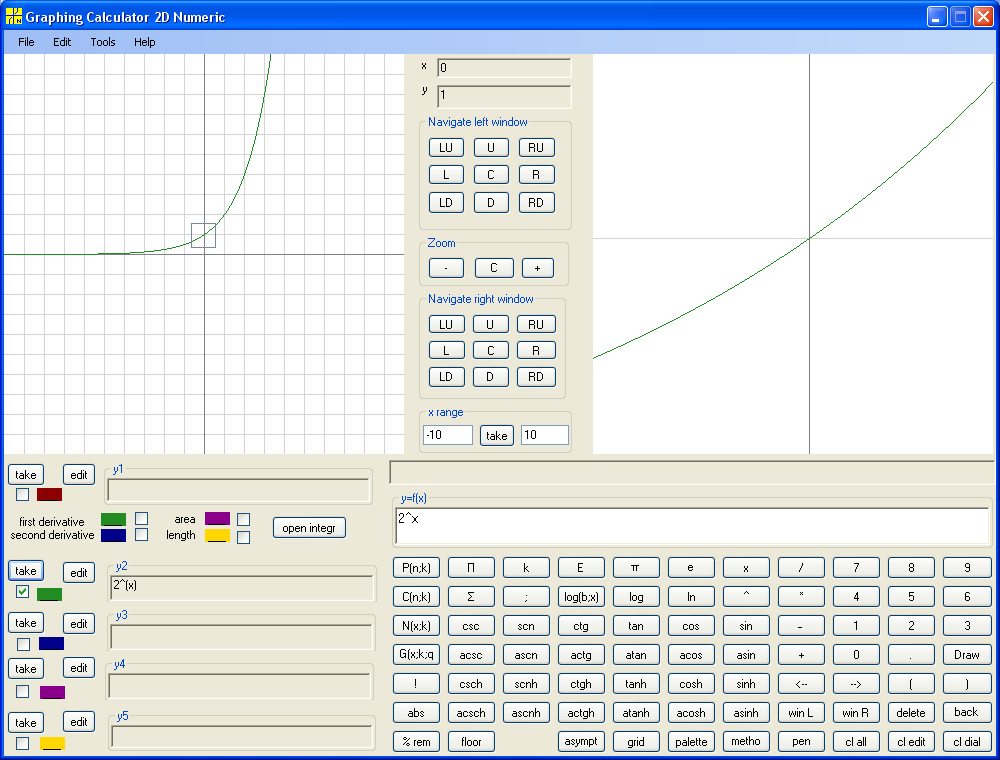This screenshot has height=760, width=1000.
Task: Click the open integr button
Action: (309, 528)
